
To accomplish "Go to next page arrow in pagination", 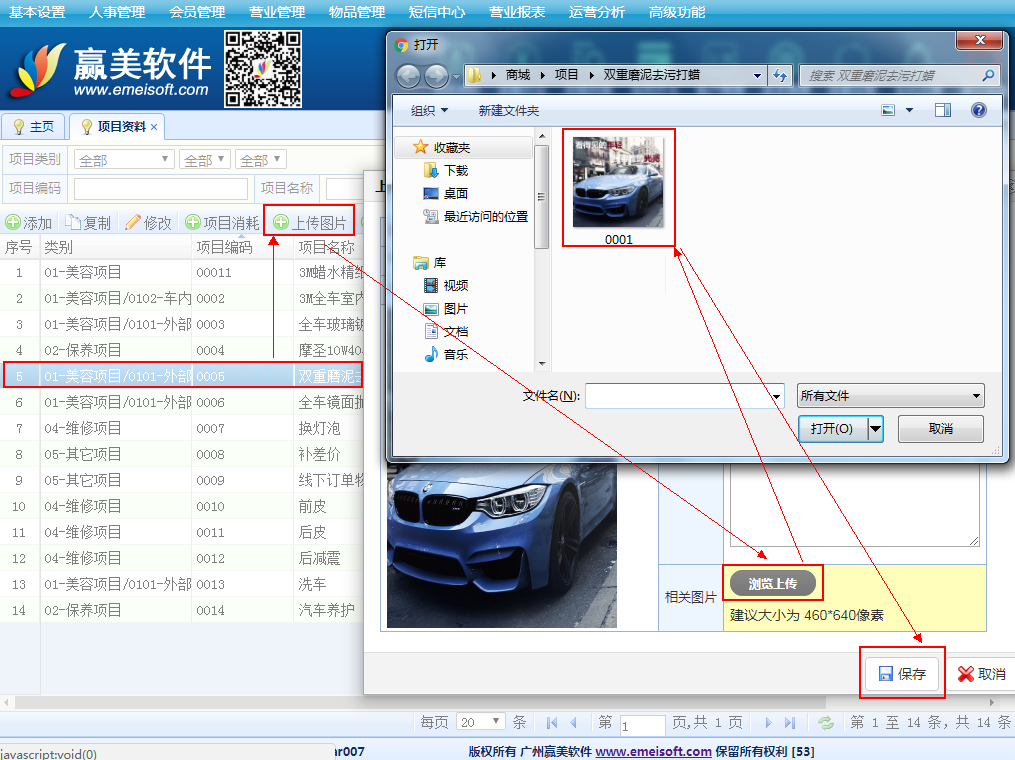I will pos(767,722).
